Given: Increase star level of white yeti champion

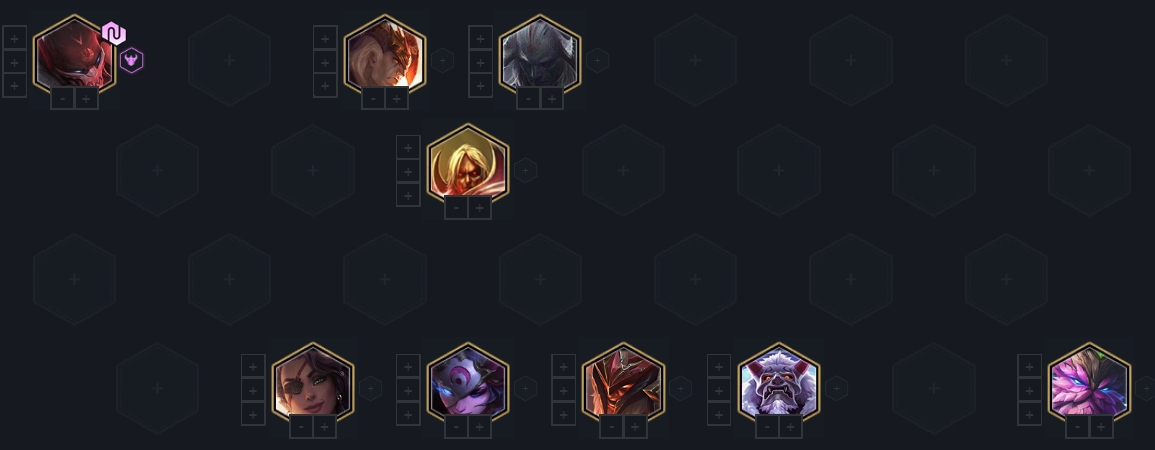Looking at the screenshot, I should [790, 426].
